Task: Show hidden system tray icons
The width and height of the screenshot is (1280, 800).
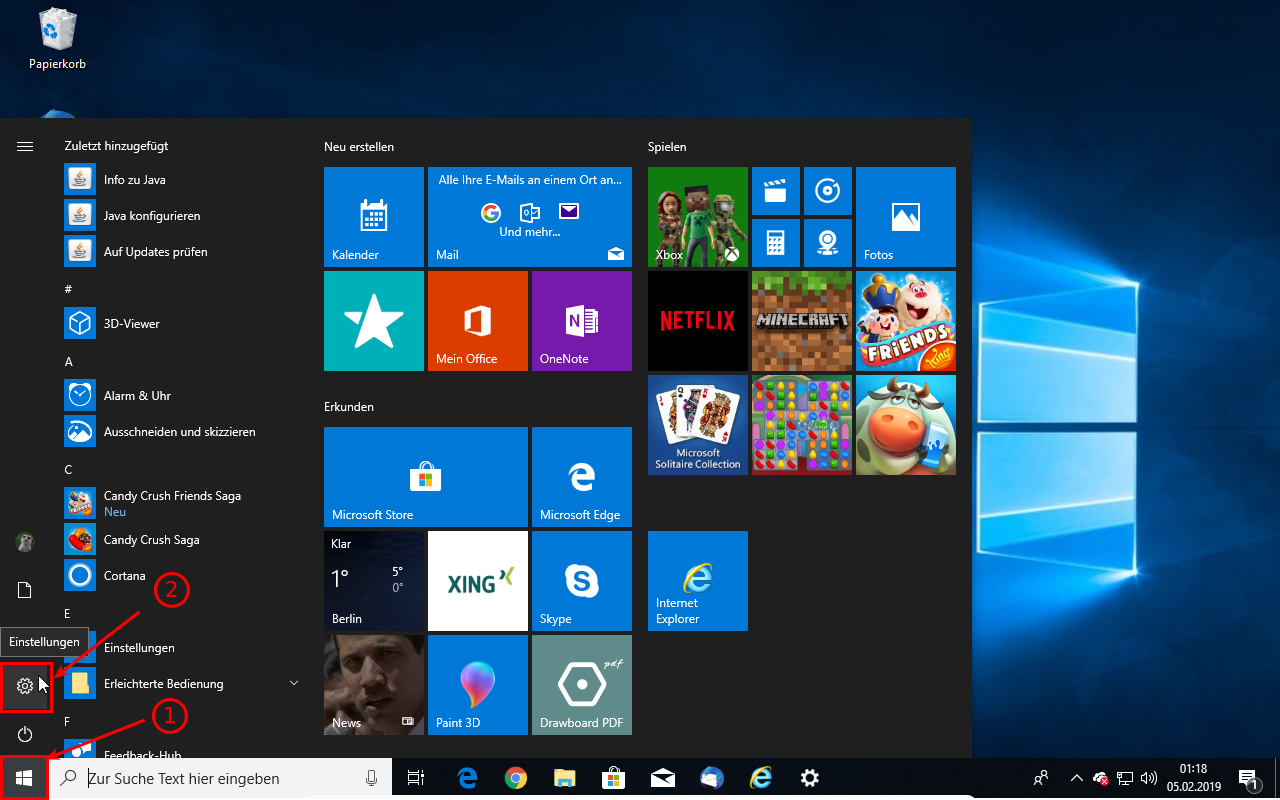Action: click(x=1076, y=778)
